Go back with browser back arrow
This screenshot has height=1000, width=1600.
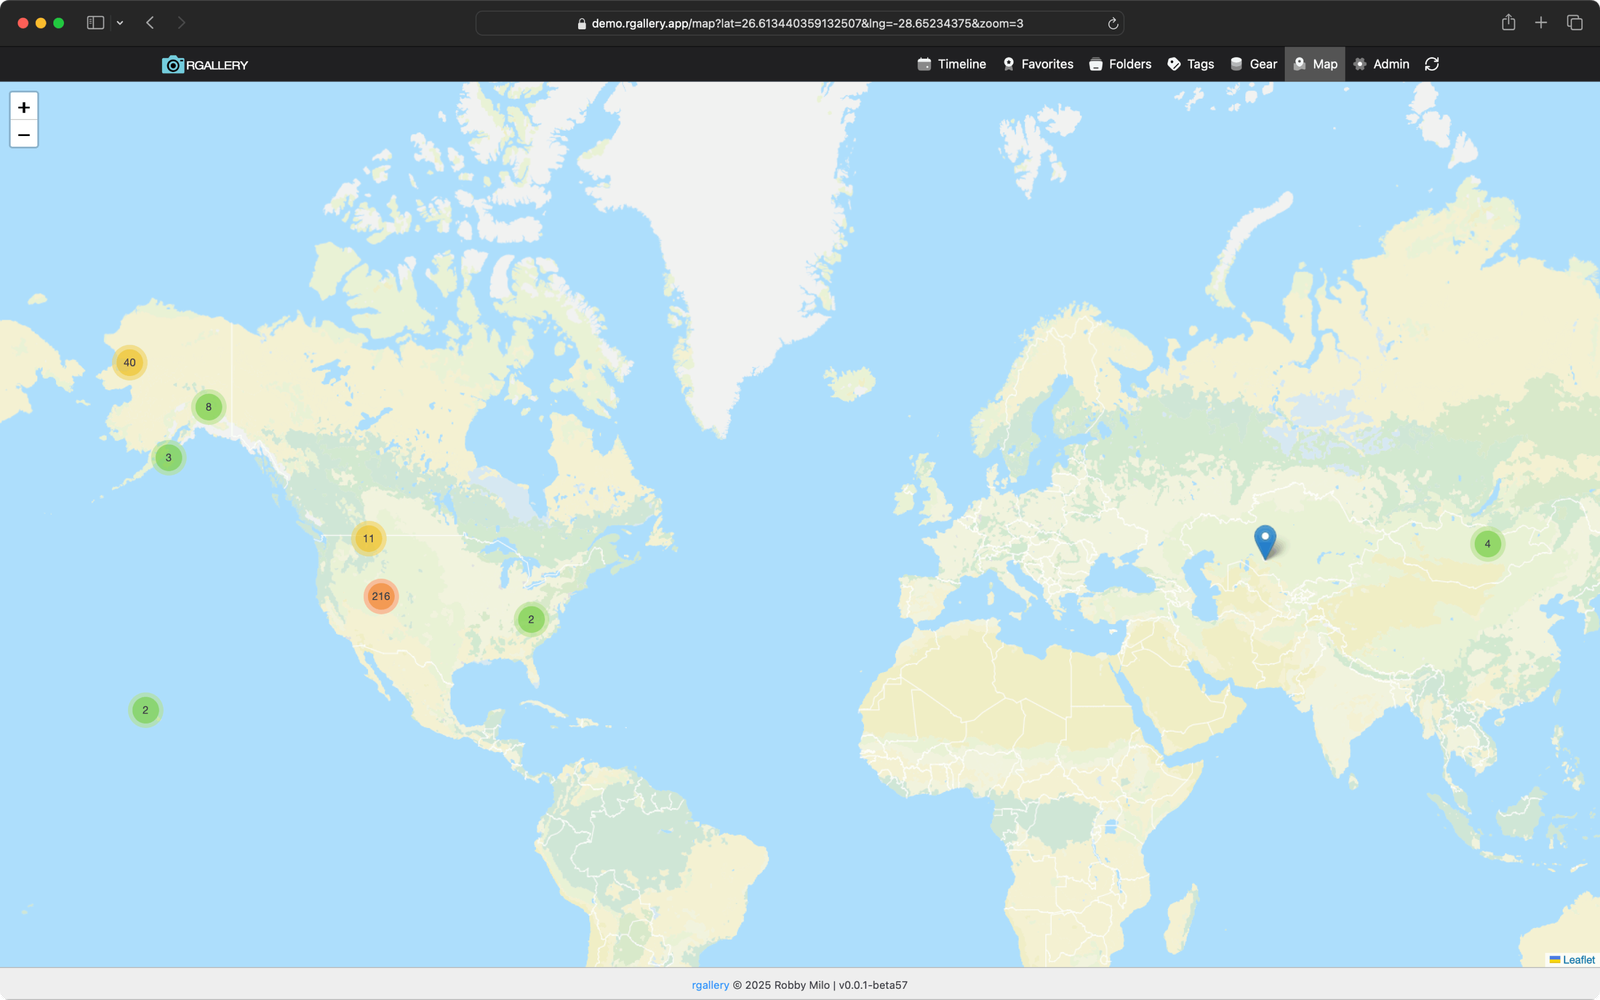point(150,23)
